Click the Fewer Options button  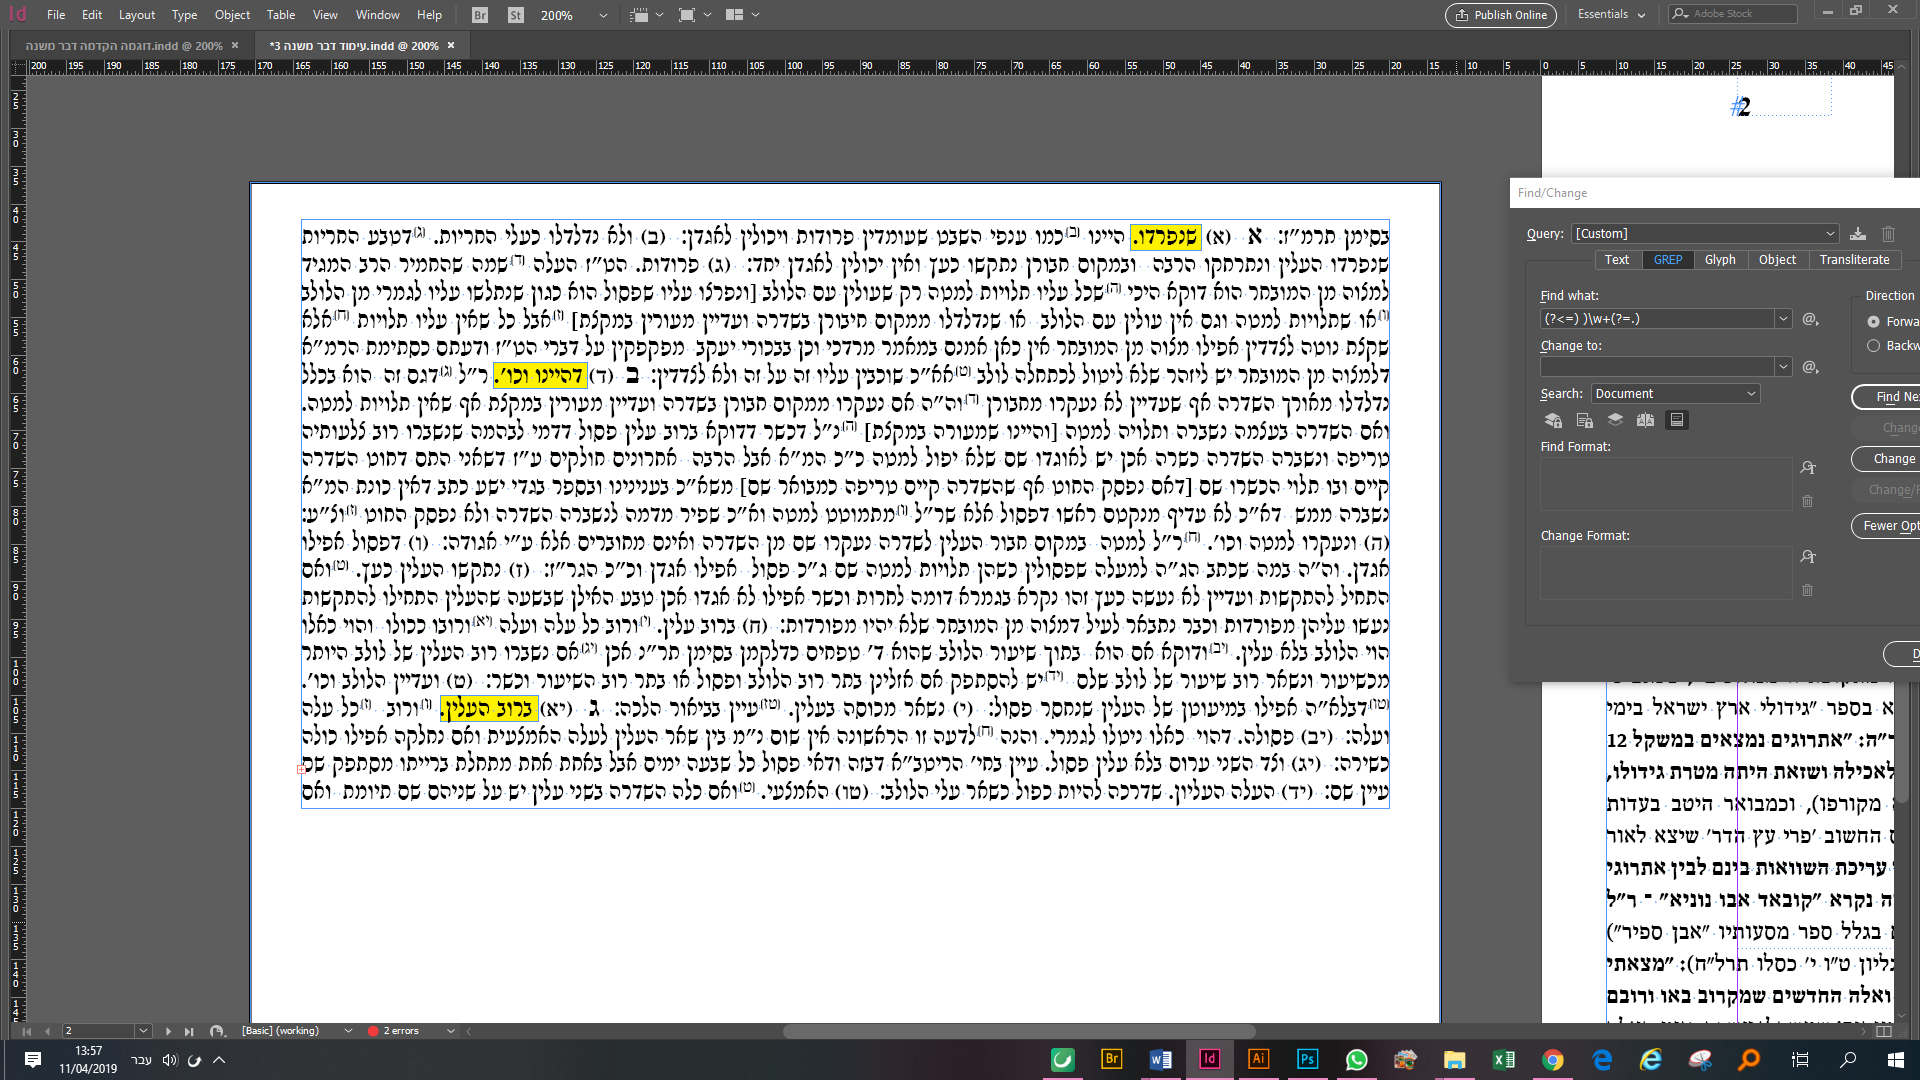1888,526
